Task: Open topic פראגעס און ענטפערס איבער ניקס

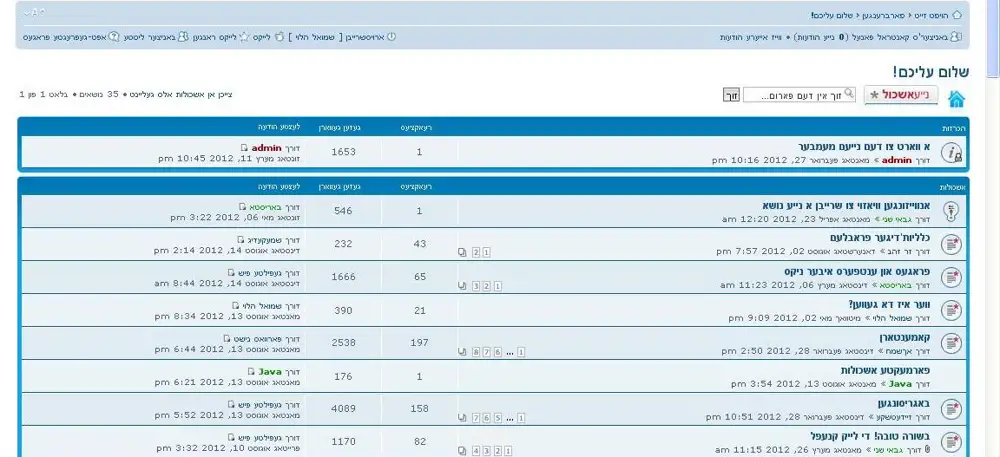Action: pyautogui.click(x=857, y=271)
